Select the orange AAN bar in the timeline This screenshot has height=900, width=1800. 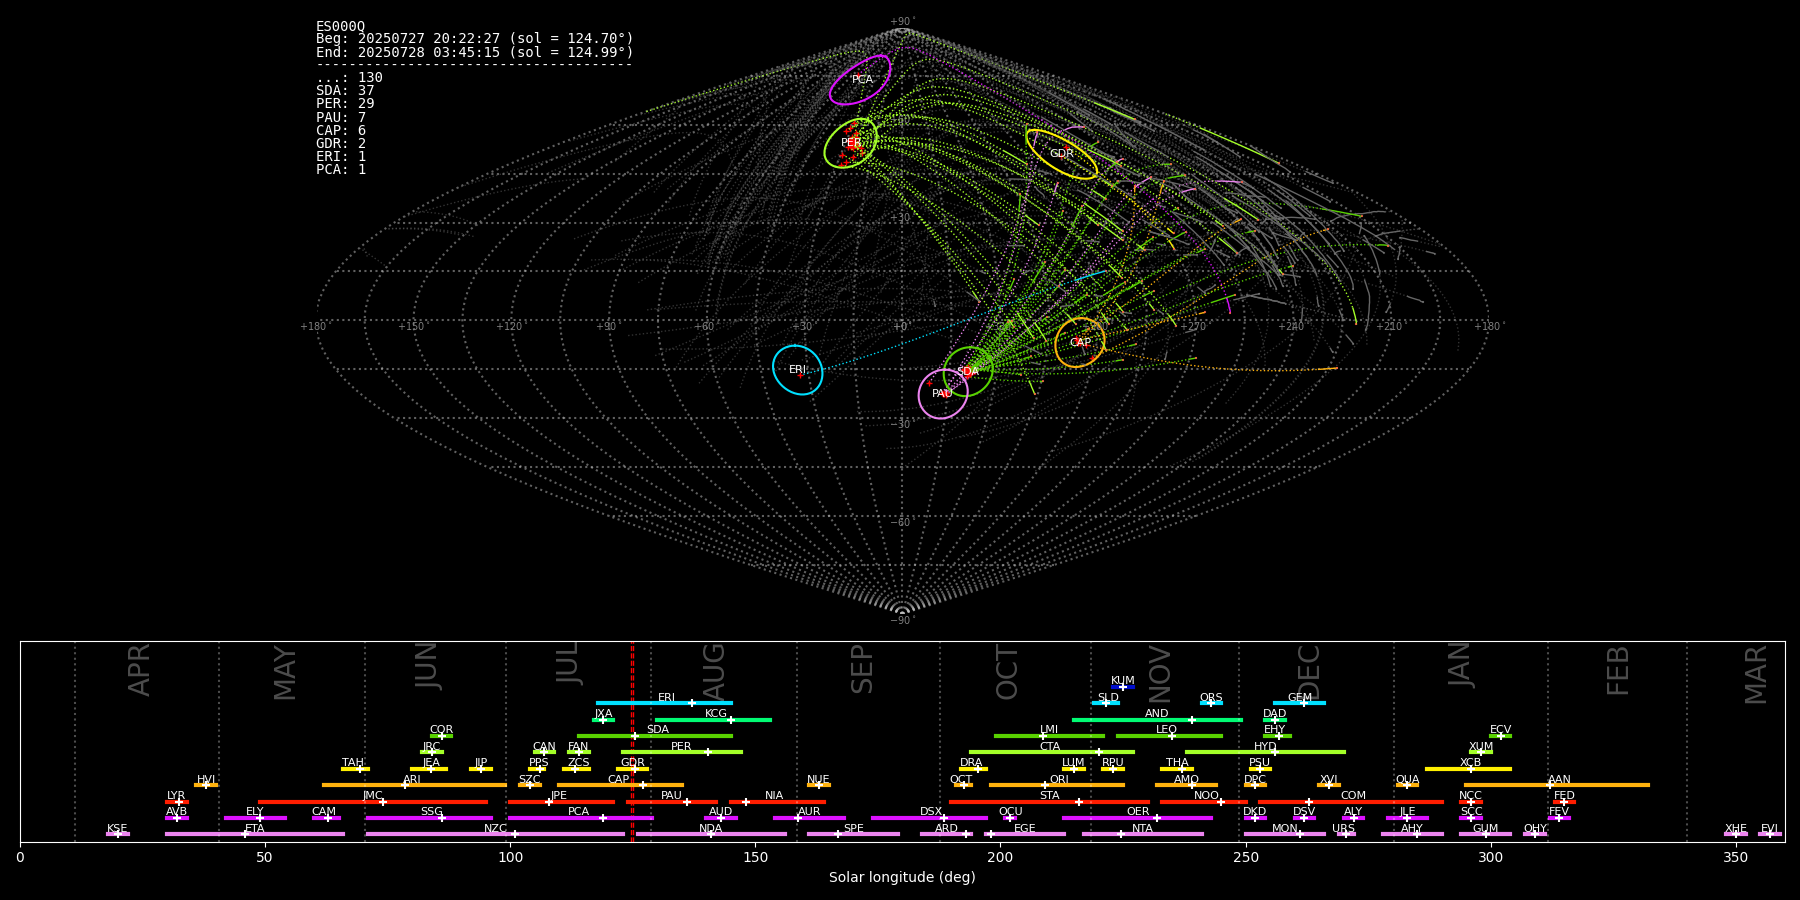[1557, 785]
